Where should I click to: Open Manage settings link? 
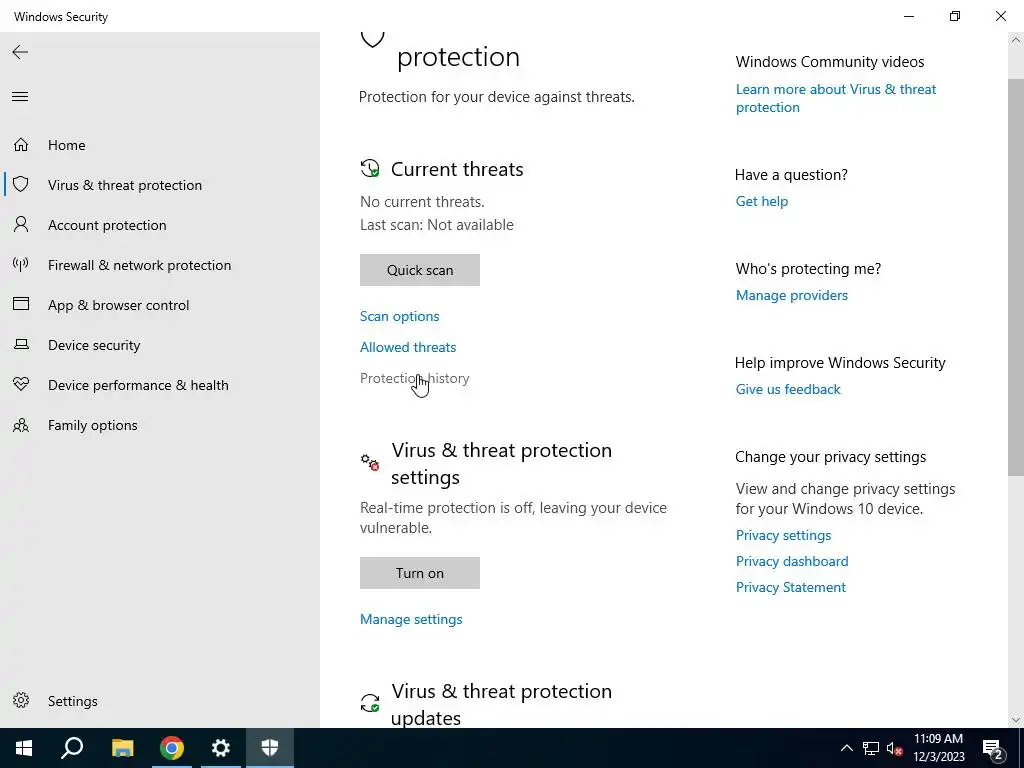coord(411,619)
